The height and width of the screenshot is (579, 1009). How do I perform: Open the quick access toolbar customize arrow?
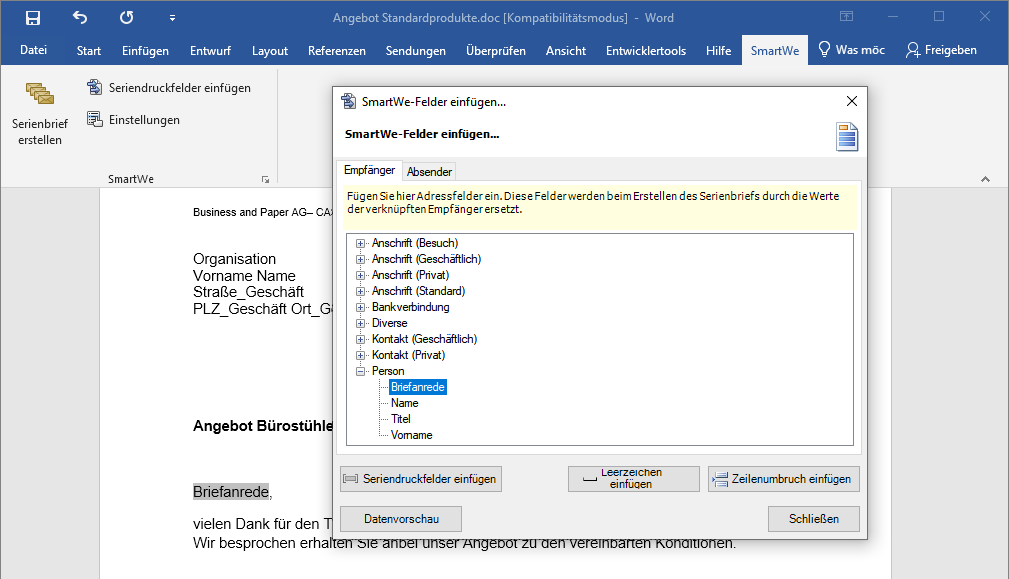(172, 18)
